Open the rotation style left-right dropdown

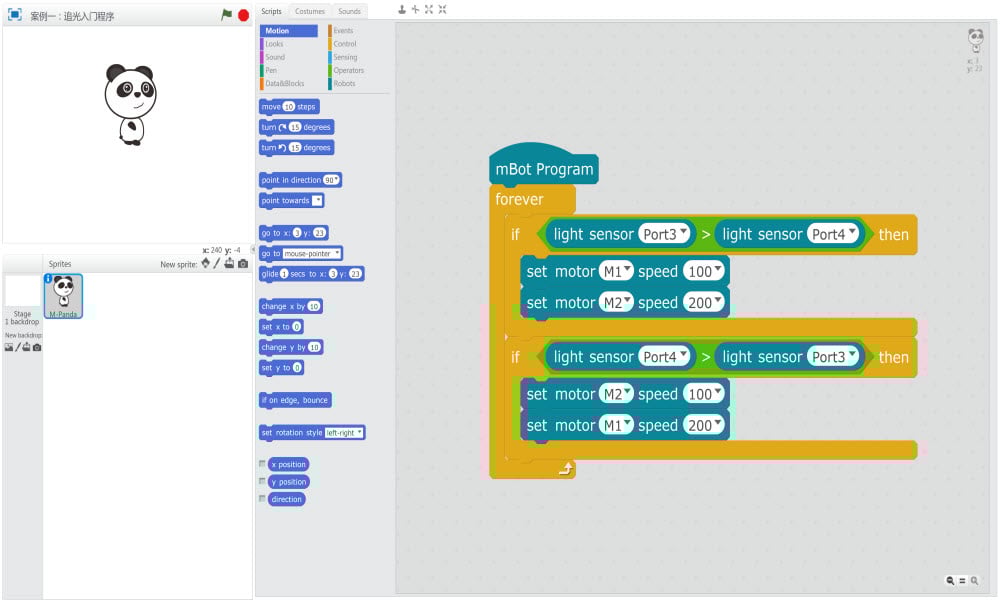(x=344, y=433)
